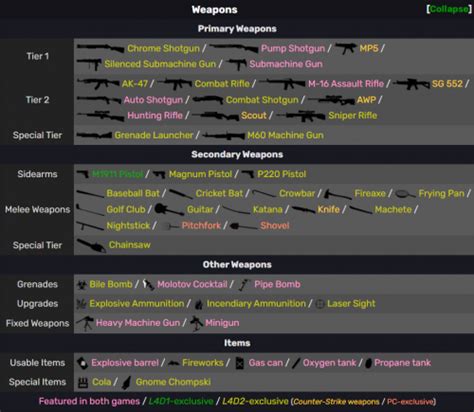The image size is (474, 412).
Task: Open the Pump Shotgun link
Action: (293, 49)
